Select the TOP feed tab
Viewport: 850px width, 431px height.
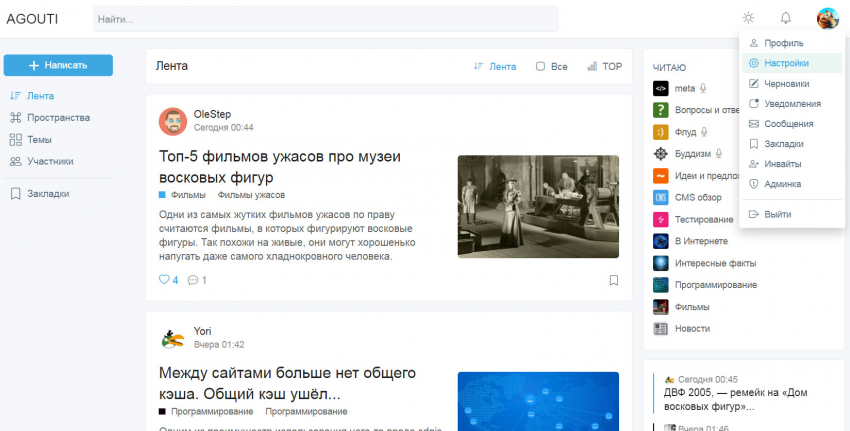604,67
